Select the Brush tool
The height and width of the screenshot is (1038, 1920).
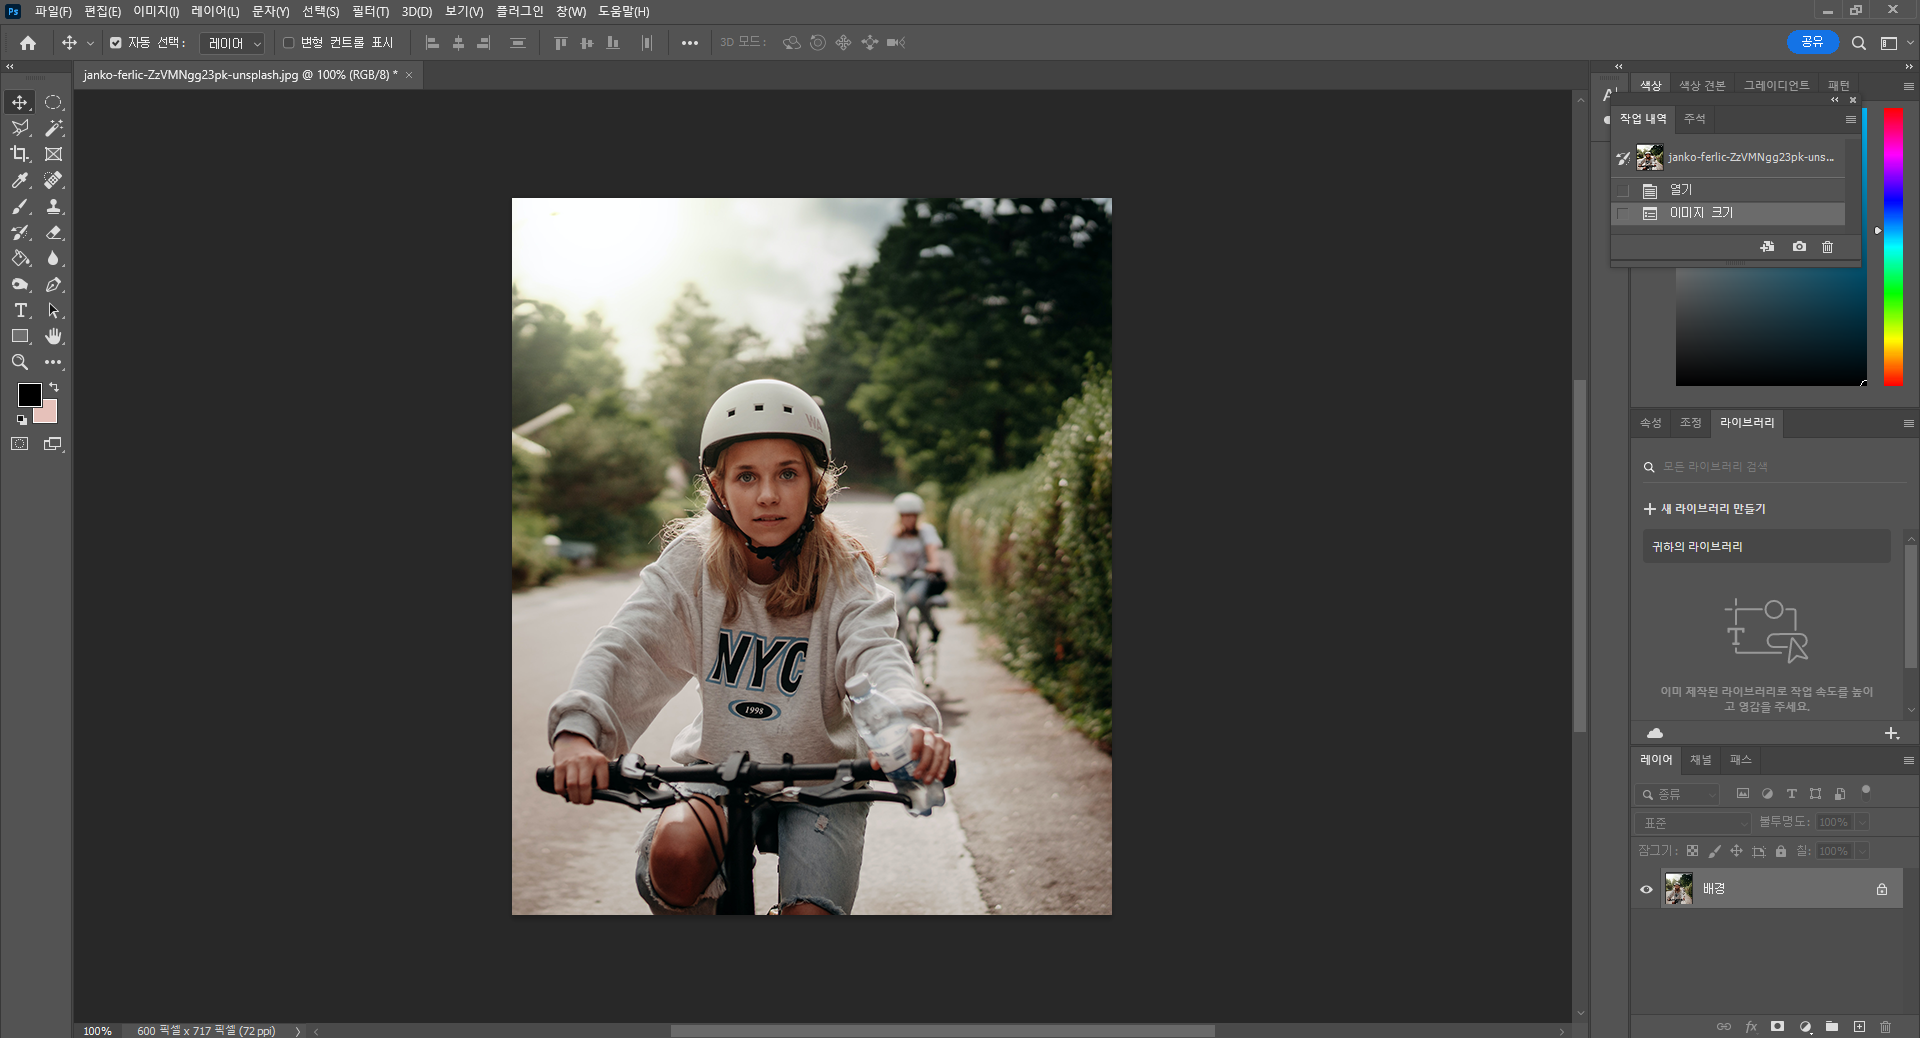point(20,206)
